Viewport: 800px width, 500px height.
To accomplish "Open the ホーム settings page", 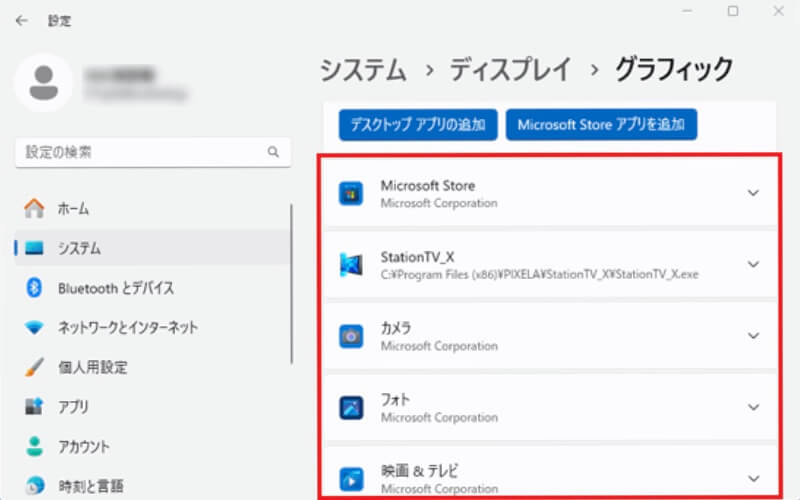I will [x=152, y=208].
